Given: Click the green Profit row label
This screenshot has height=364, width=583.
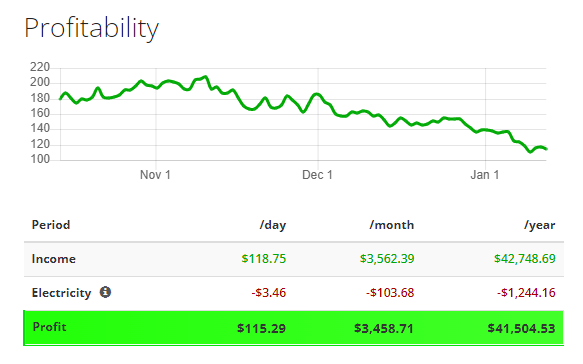Looking at the screenshot, I should click(x=49, y=327).
